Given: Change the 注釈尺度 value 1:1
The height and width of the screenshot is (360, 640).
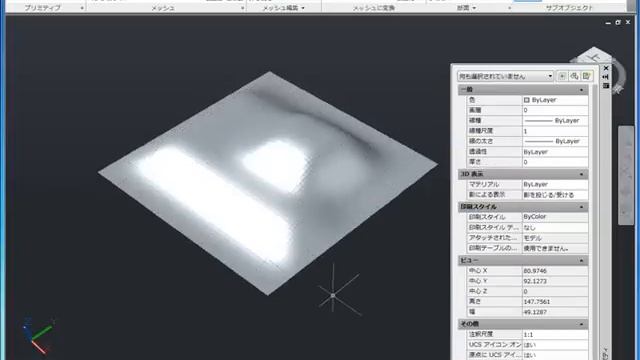Looking at the screenshot, I should coord(555,334).
